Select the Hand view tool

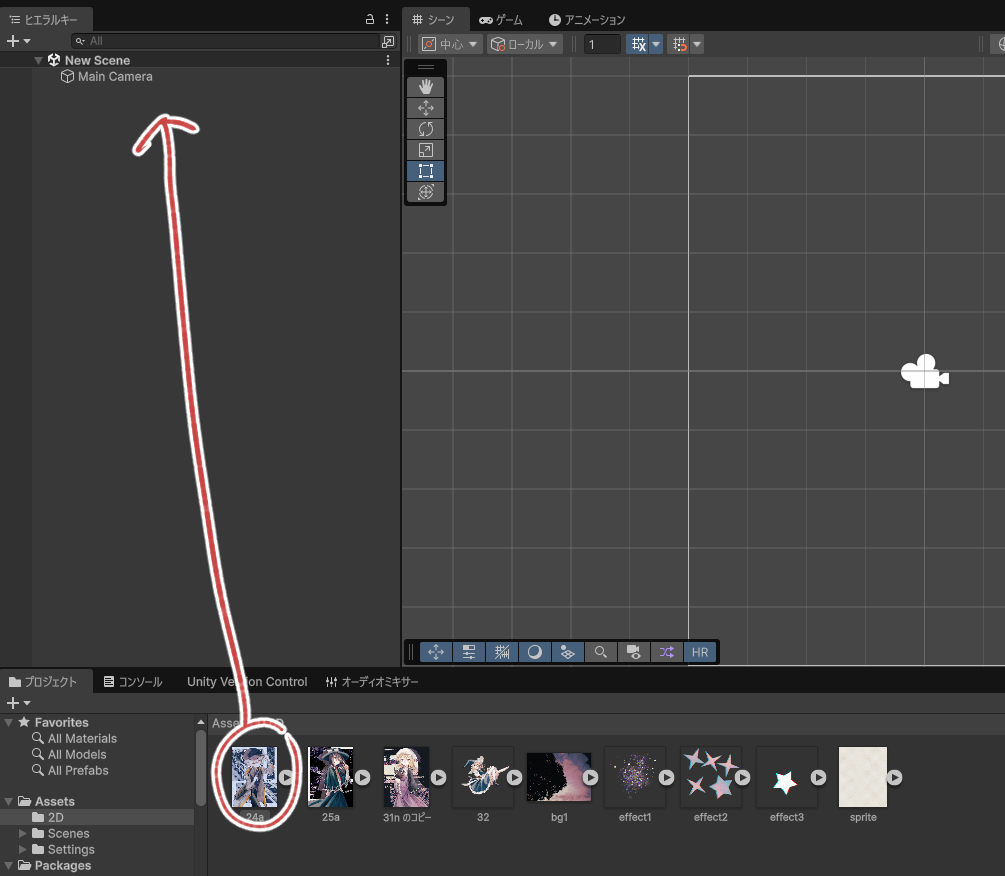[x=425, y=87]
